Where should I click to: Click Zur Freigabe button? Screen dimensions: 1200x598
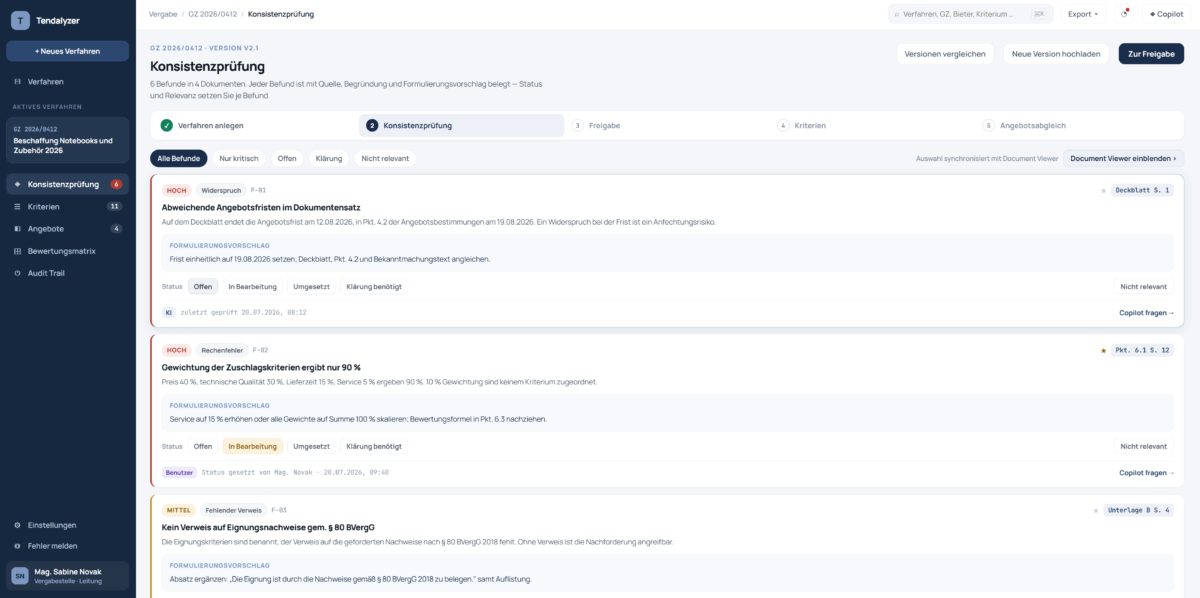(1151, 54)
